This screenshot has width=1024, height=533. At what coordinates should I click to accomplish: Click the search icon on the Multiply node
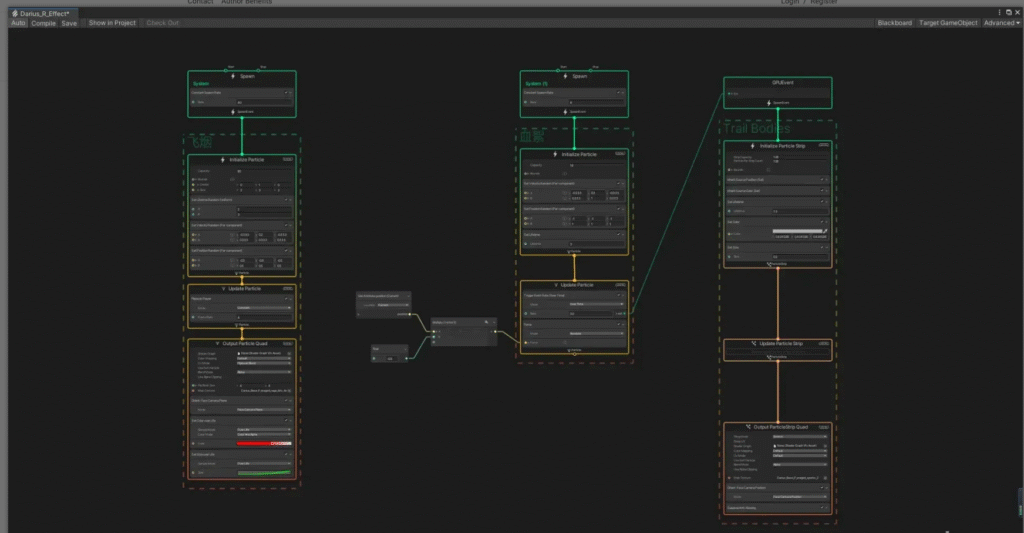click(486, 322)
